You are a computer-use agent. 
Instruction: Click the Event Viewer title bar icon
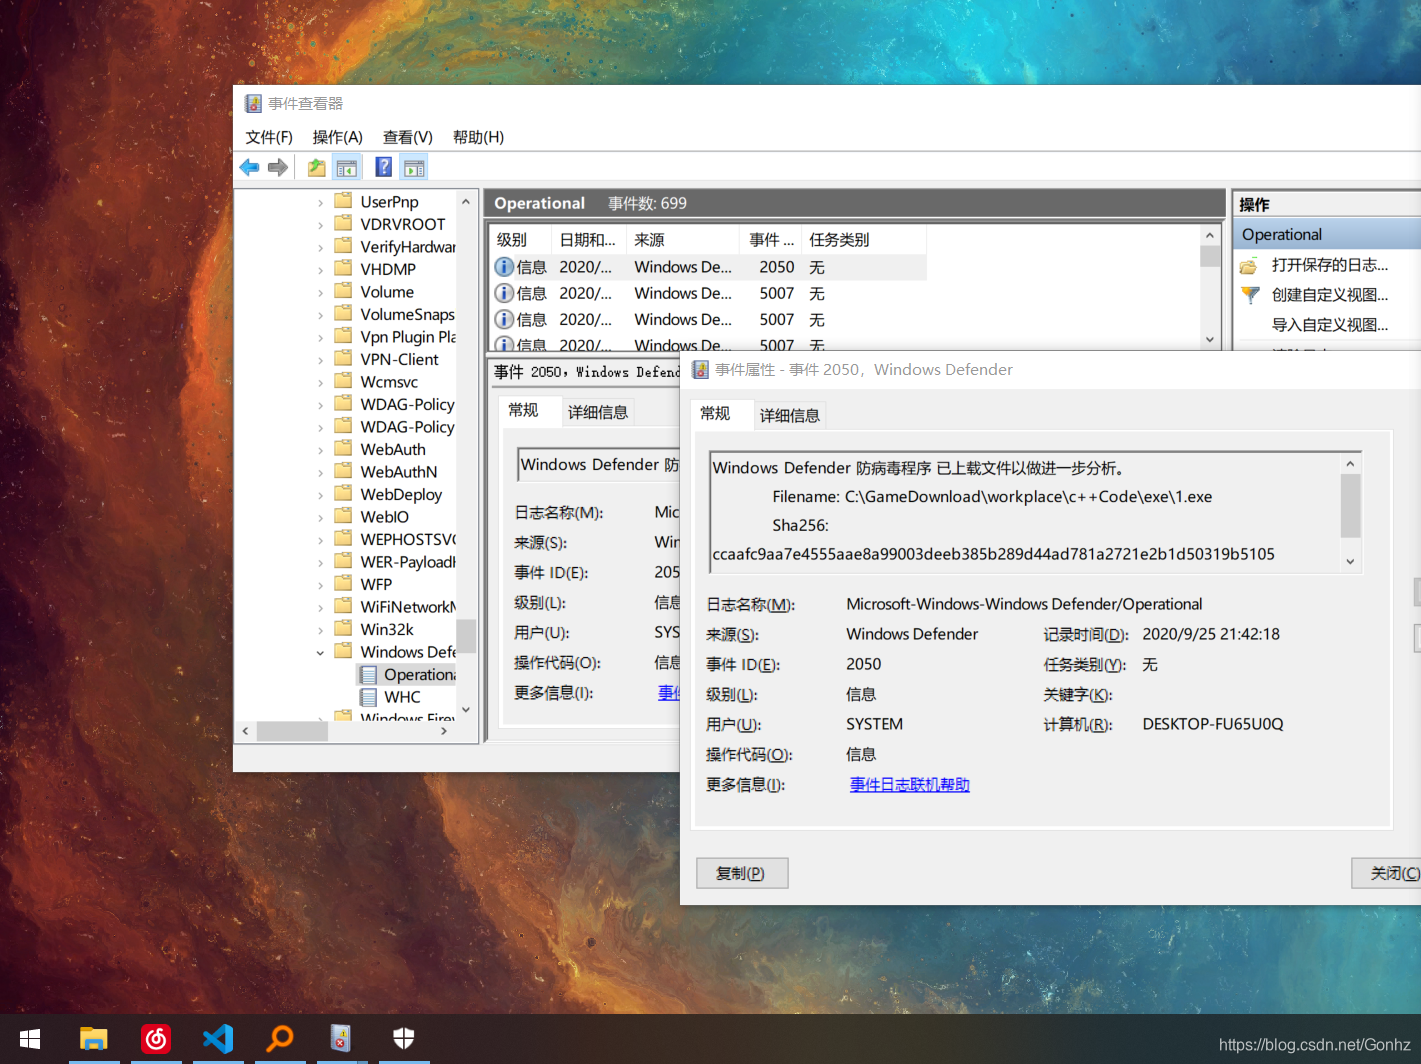[x=253, y=103]
